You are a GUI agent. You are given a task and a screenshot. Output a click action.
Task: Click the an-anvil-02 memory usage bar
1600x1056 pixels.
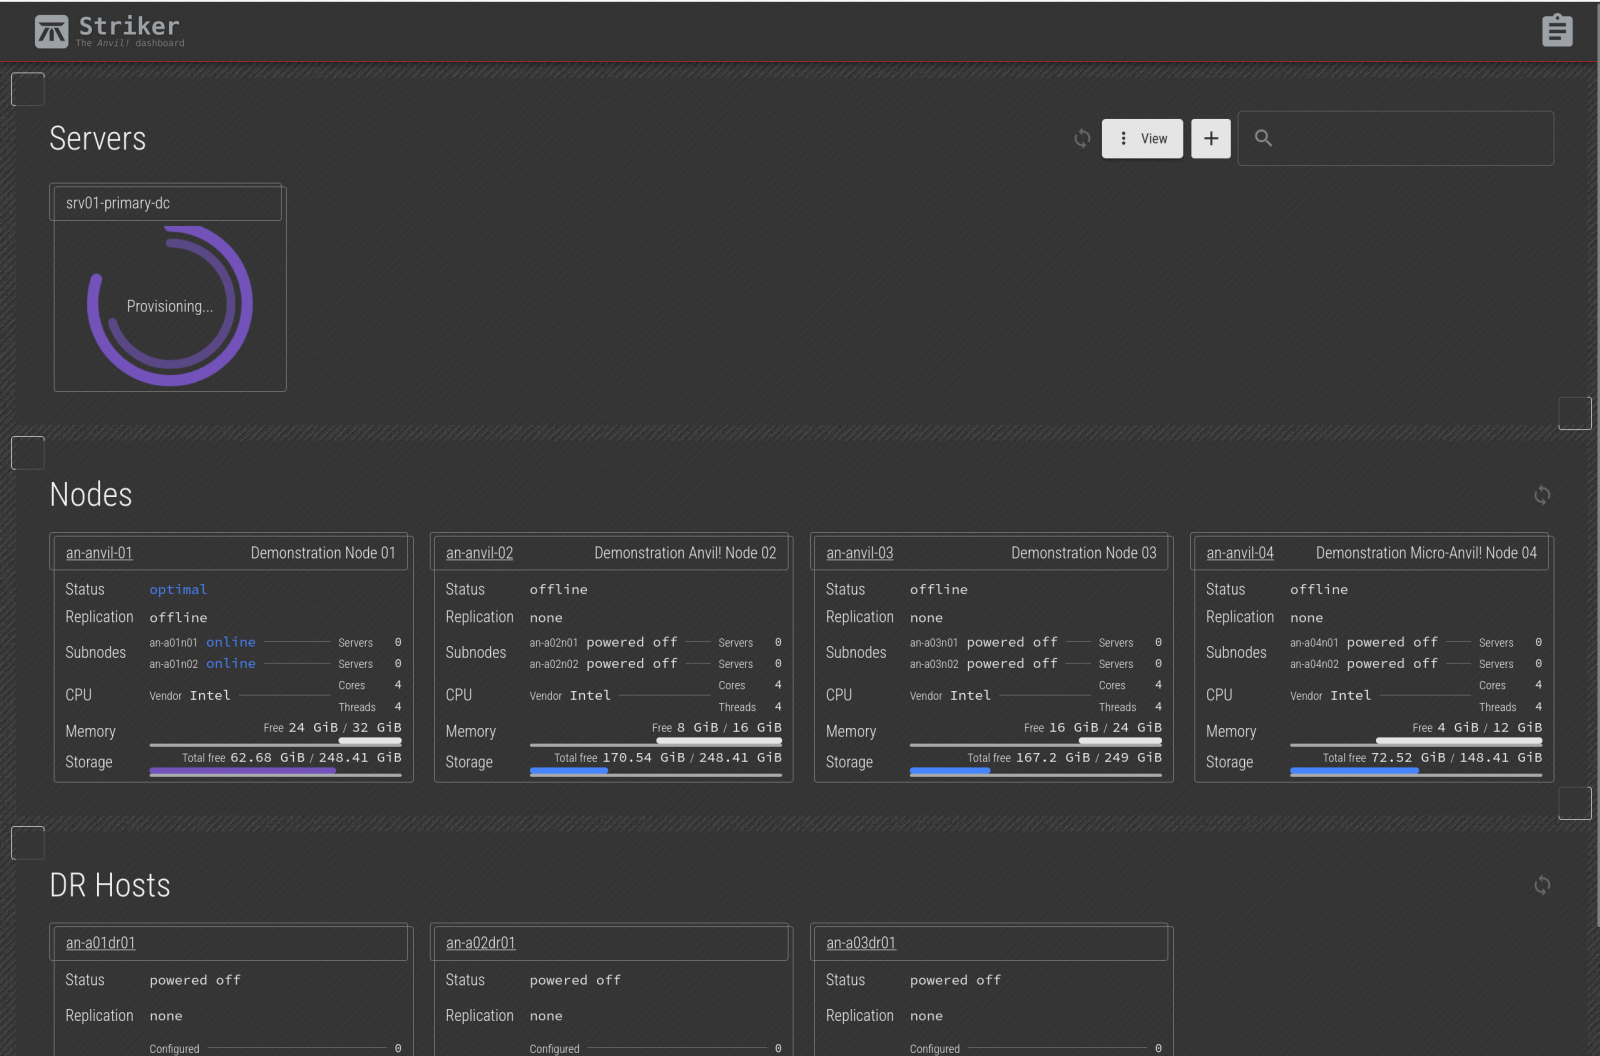(x=655, y=741)
